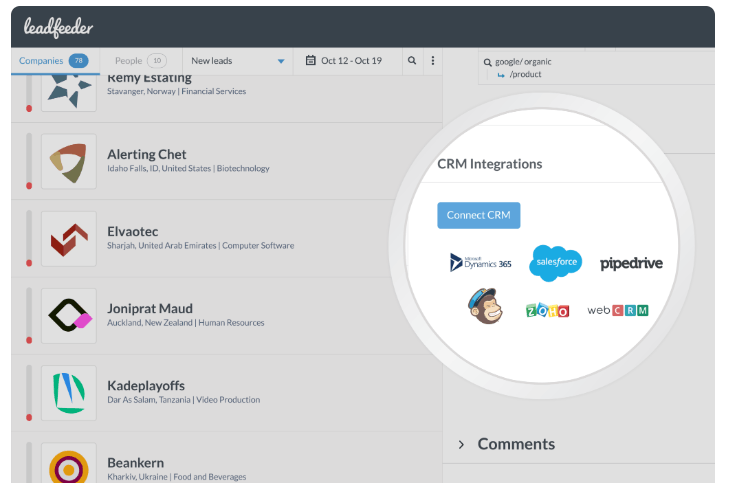Click the calendar icon beside the date range

tap(311, 60)
